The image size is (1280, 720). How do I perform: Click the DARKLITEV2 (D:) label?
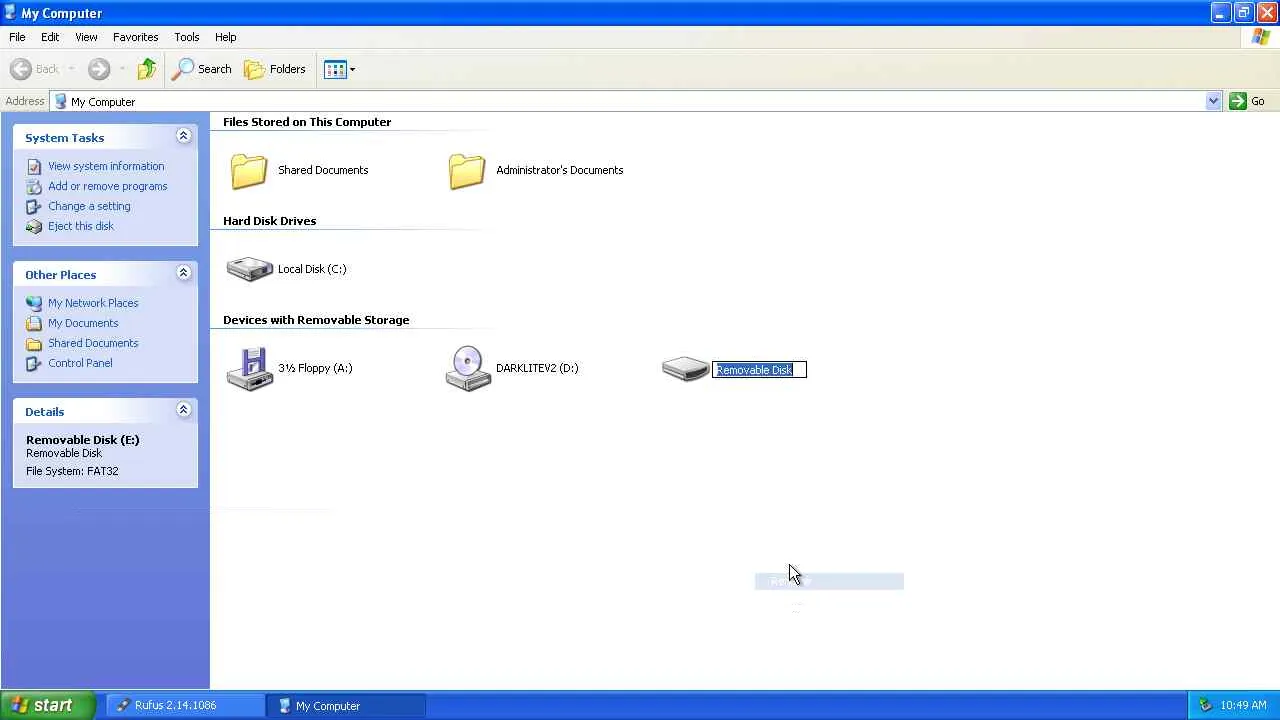click(x=537, y=368)
